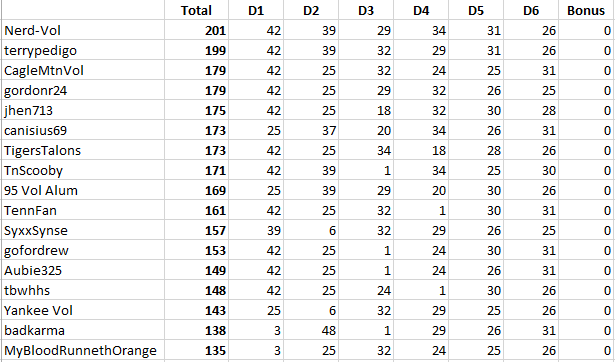The image size is (615, 362).
Task: Select Nerd-Vol's total score 201
Action: [197, 30]
